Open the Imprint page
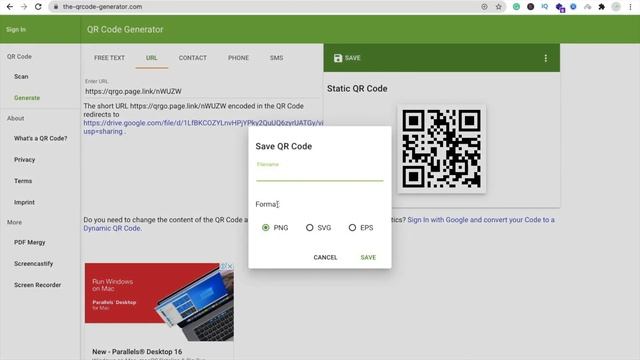Screen dimensions: 640x360 tap(24, 202)
